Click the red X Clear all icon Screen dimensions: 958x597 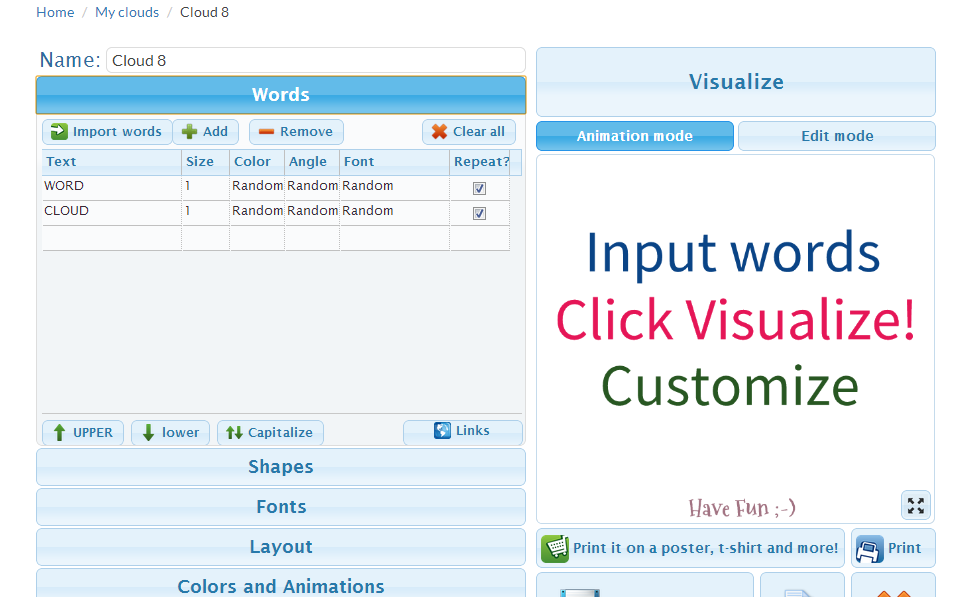coord(439,131)
